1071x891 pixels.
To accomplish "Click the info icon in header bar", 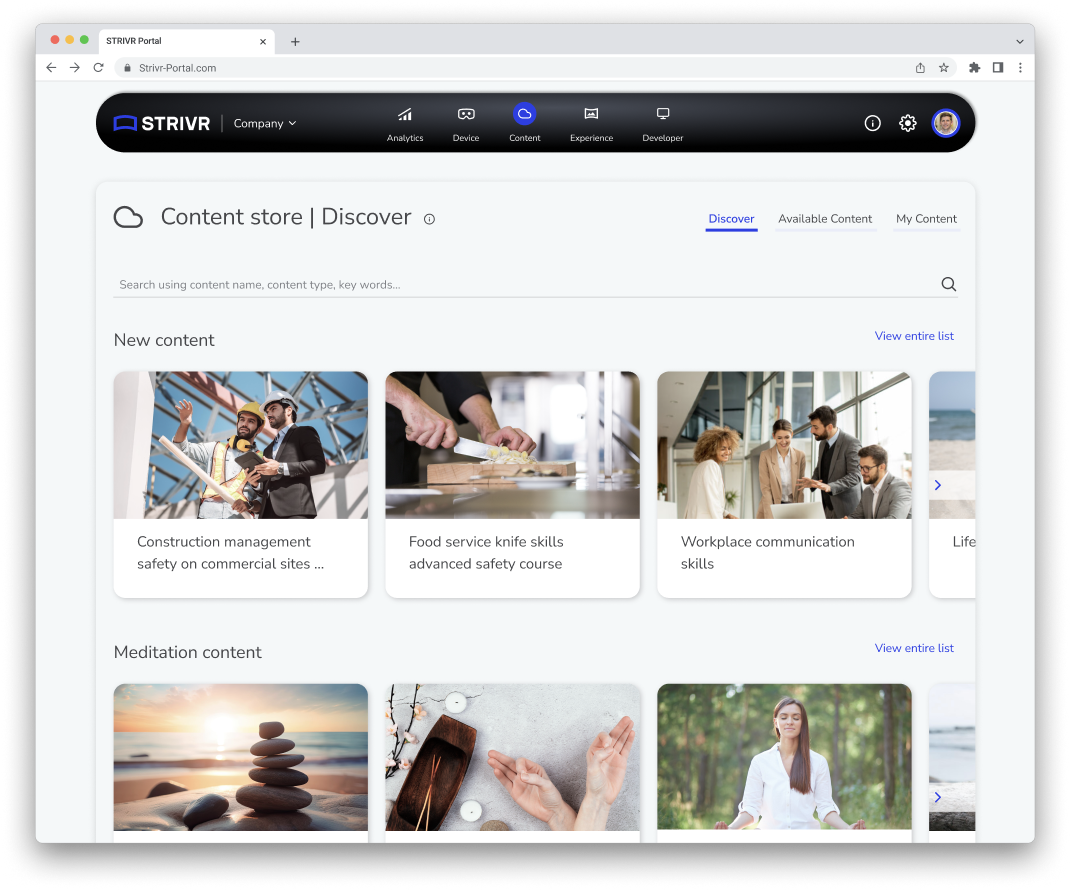I will point(872,123).
